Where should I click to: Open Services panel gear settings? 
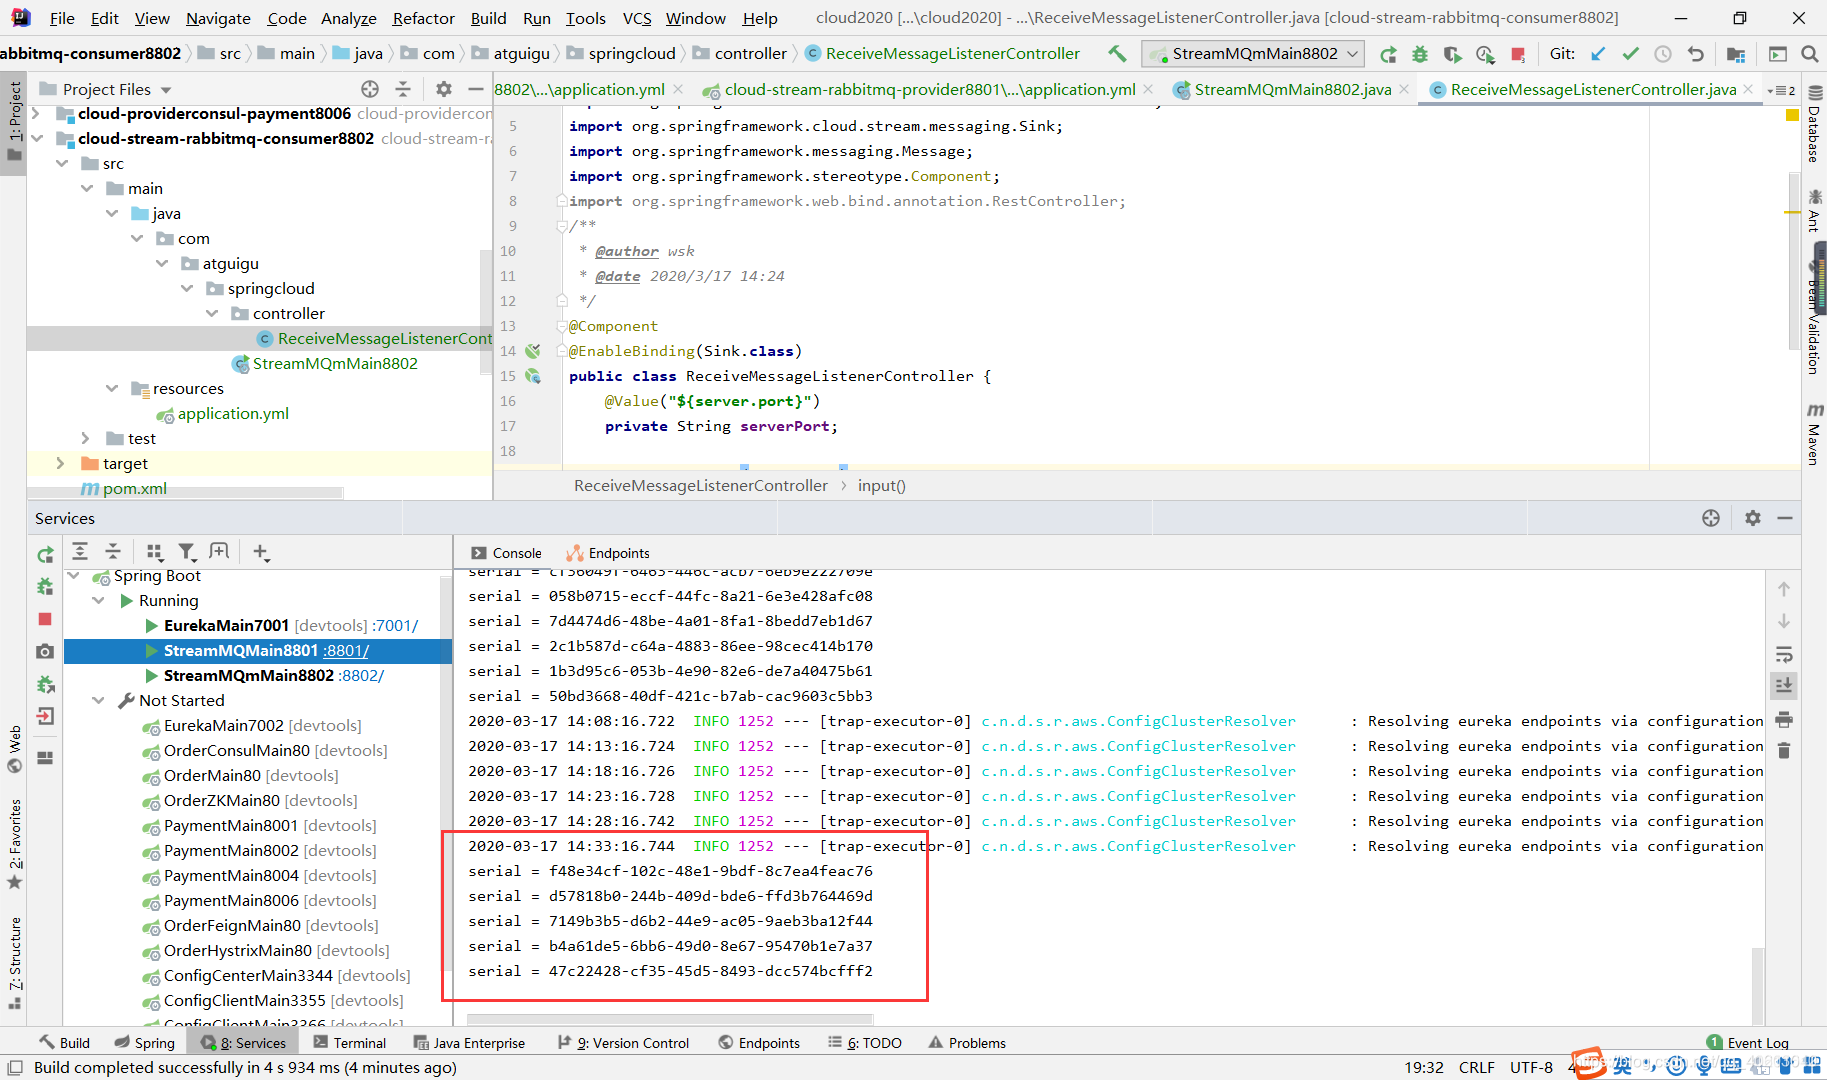click(x=1752, y=518)
